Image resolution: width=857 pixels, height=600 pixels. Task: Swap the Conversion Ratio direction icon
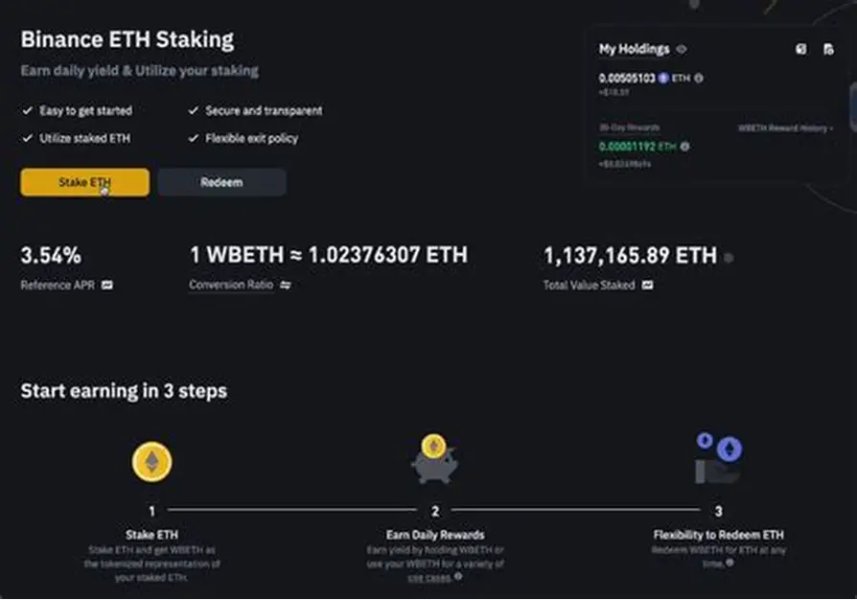click(285, 285)
